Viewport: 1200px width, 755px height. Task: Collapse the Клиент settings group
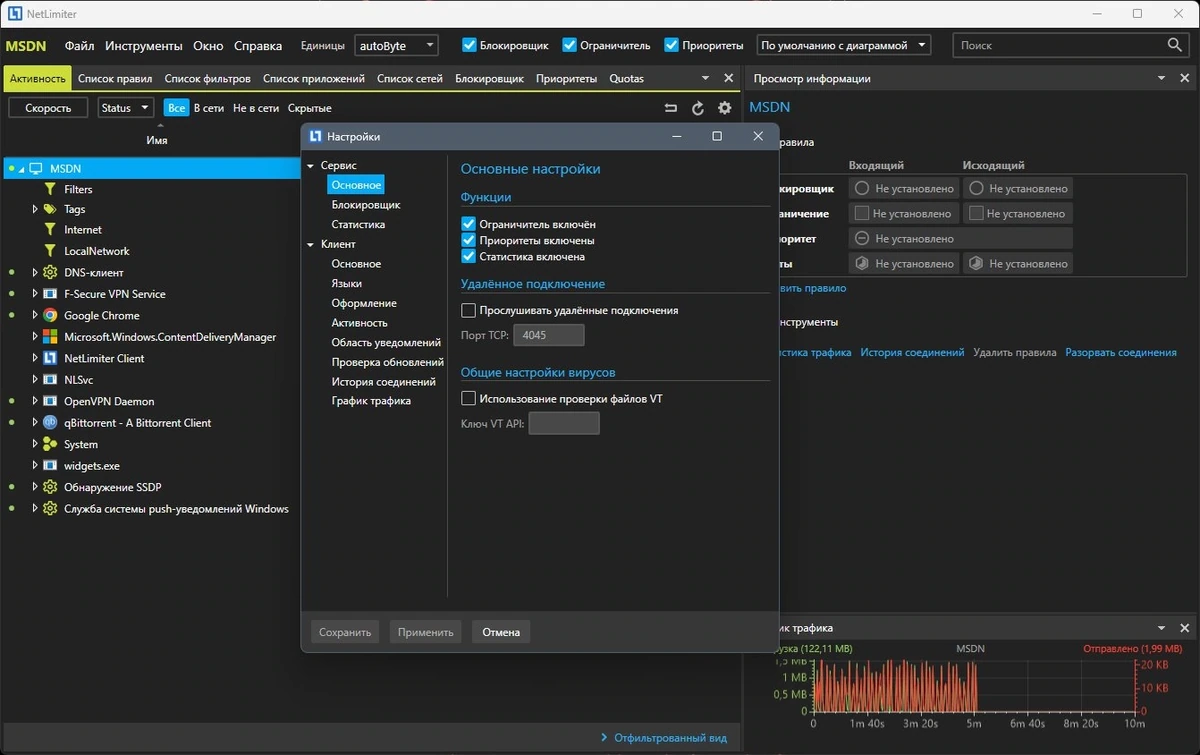[311, 244]
